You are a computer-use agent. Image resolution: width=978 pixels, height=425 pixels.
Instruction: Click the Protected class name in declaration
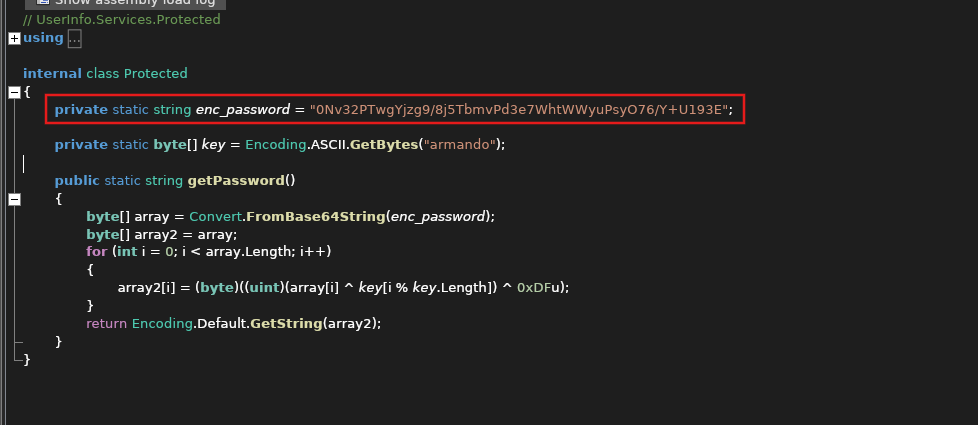click(155, 74)
